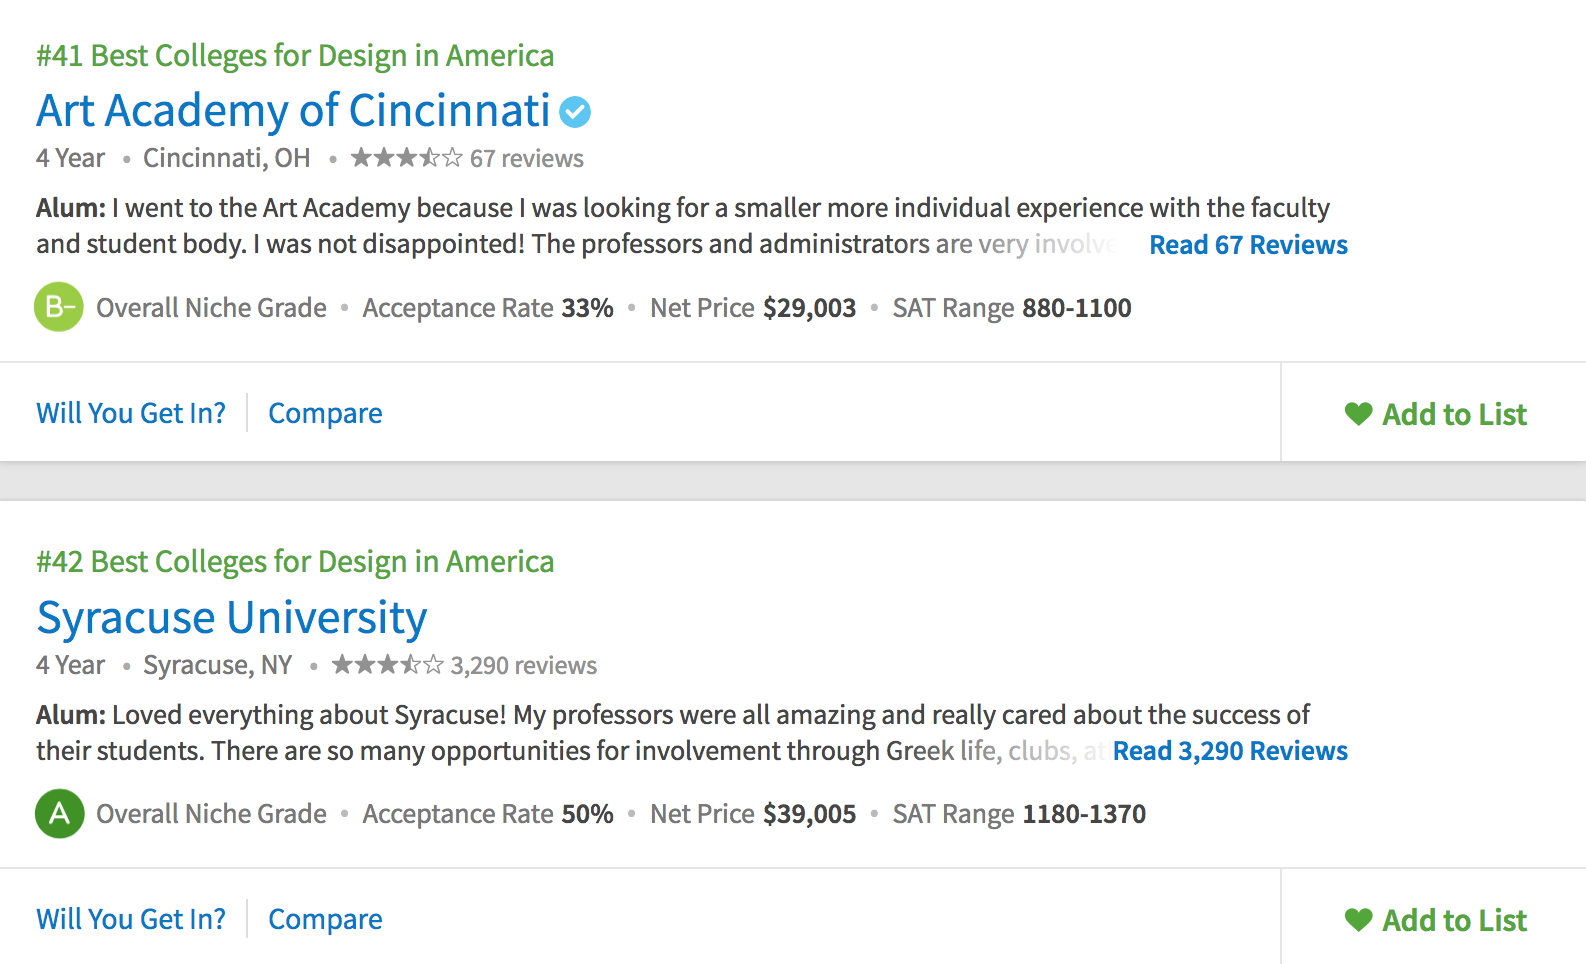Click the star rating for Art Academy of Cincinnati
Screen dimensions: 1586x964
(x=406, y=158)
